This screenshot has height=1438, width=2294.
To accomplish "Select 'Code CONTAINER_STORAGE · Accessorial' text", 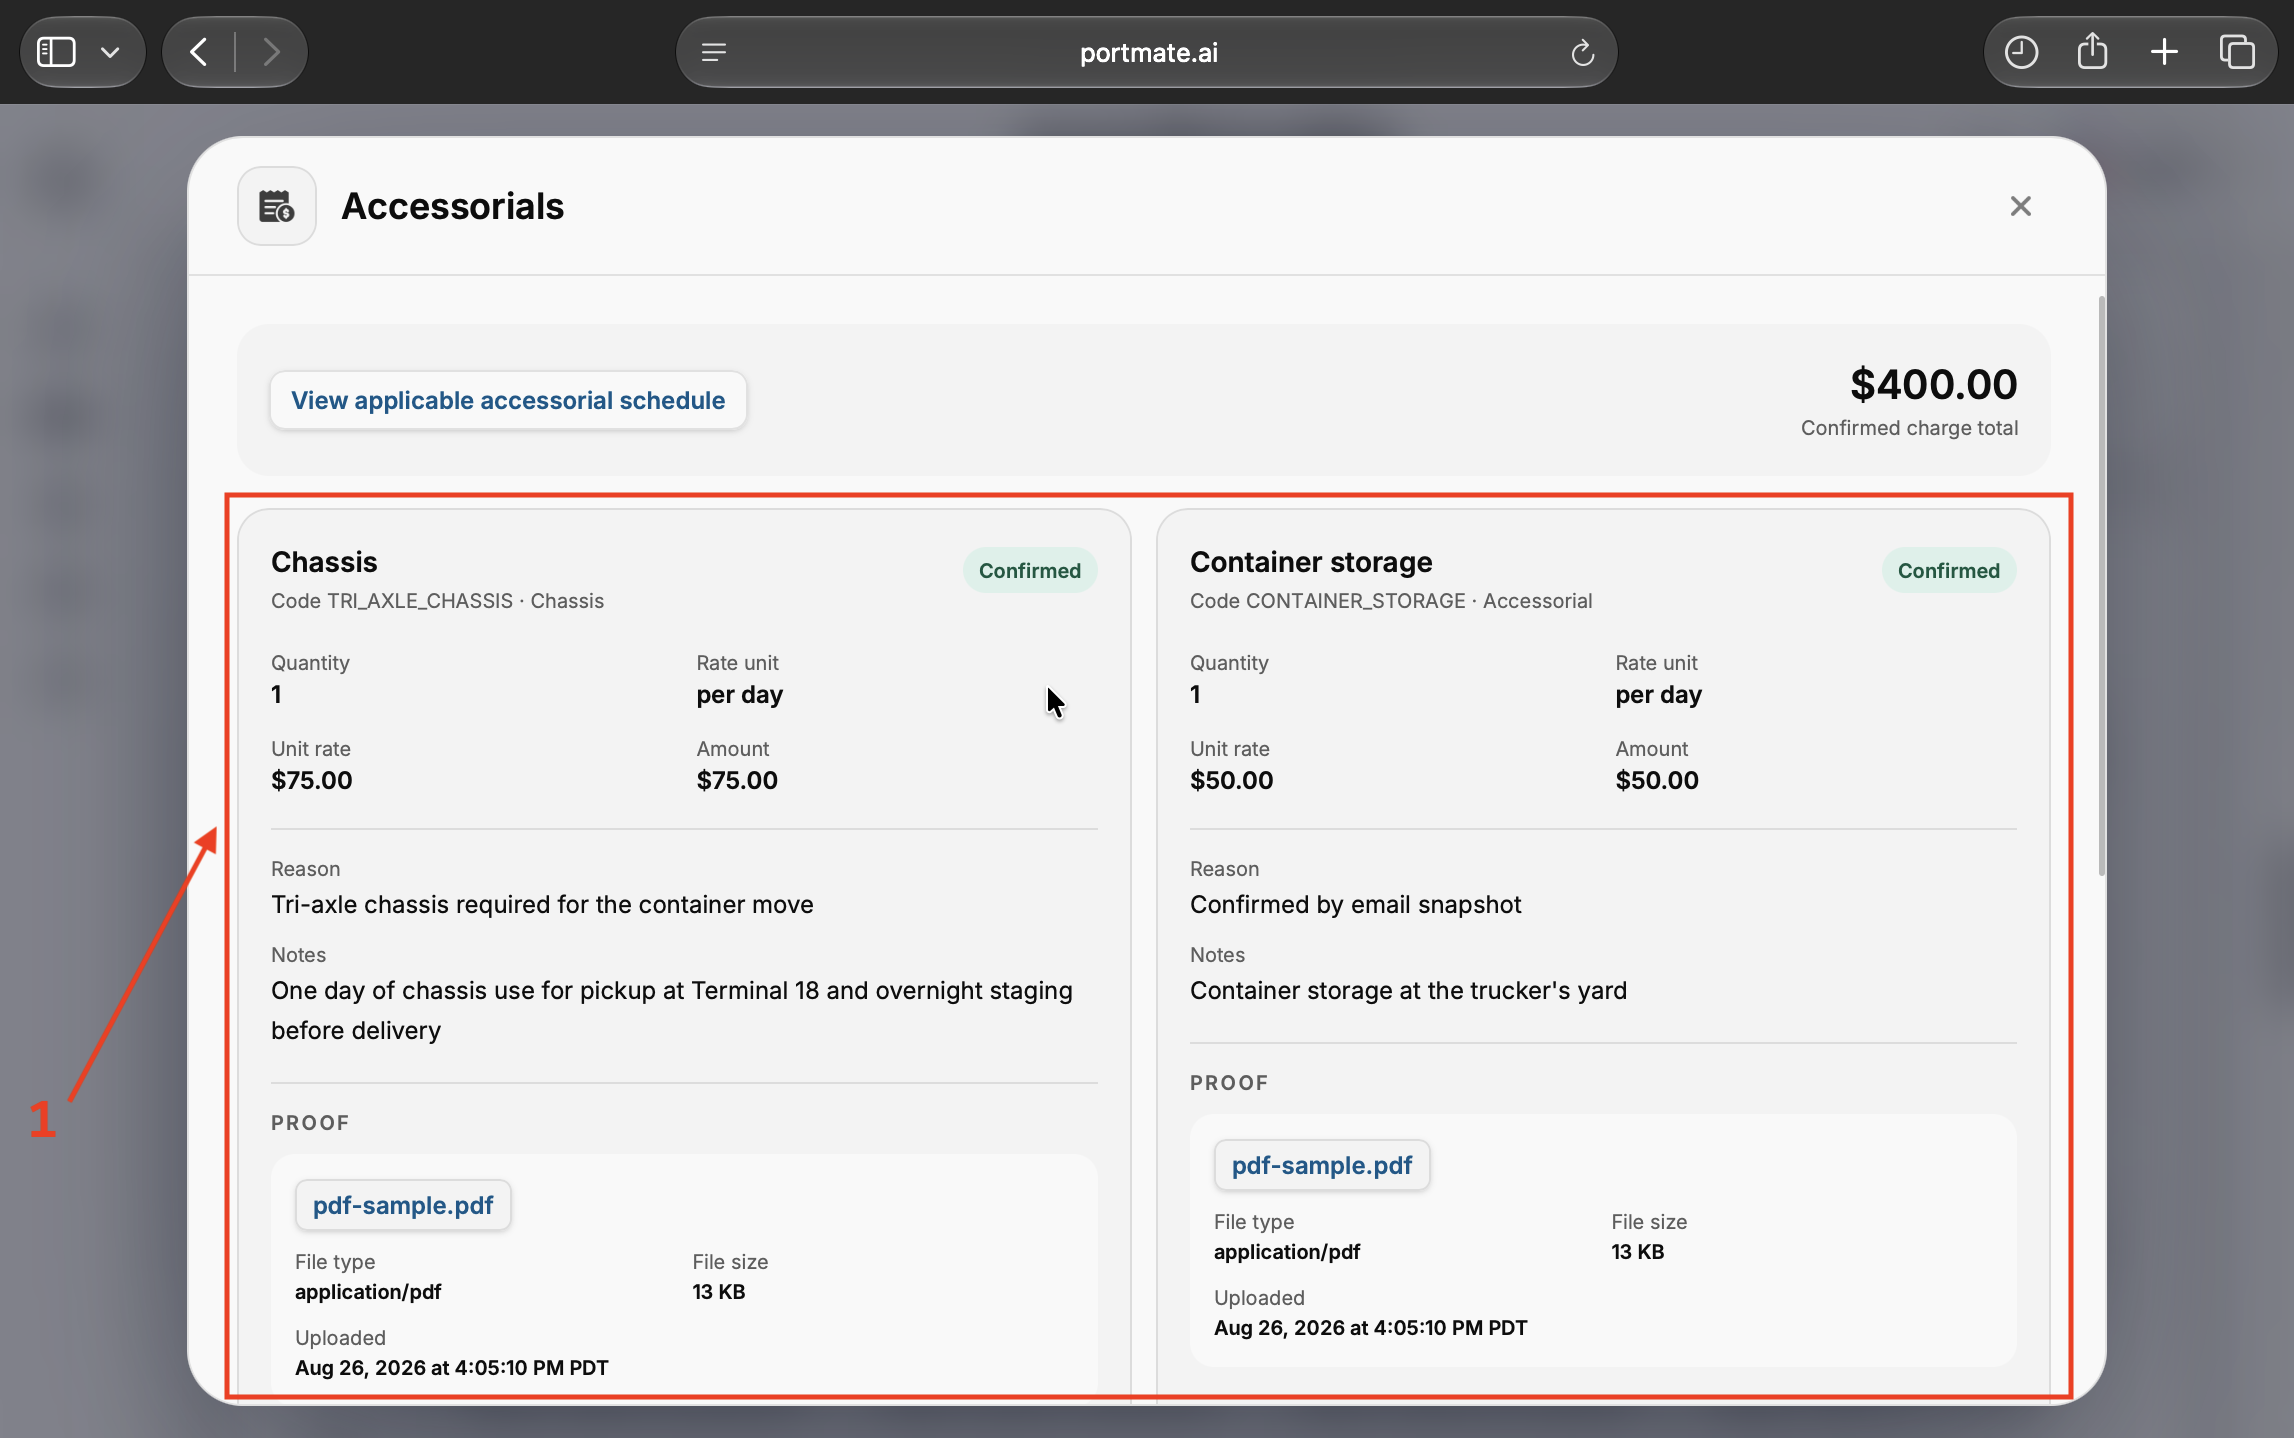I will coord(1391,600).
